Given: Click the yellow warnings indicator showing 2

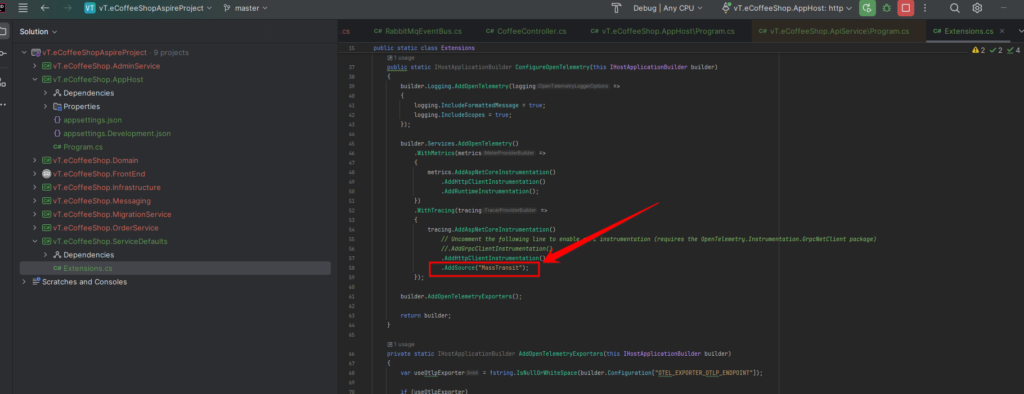Looking at the screenshot, I should (978, 50).
